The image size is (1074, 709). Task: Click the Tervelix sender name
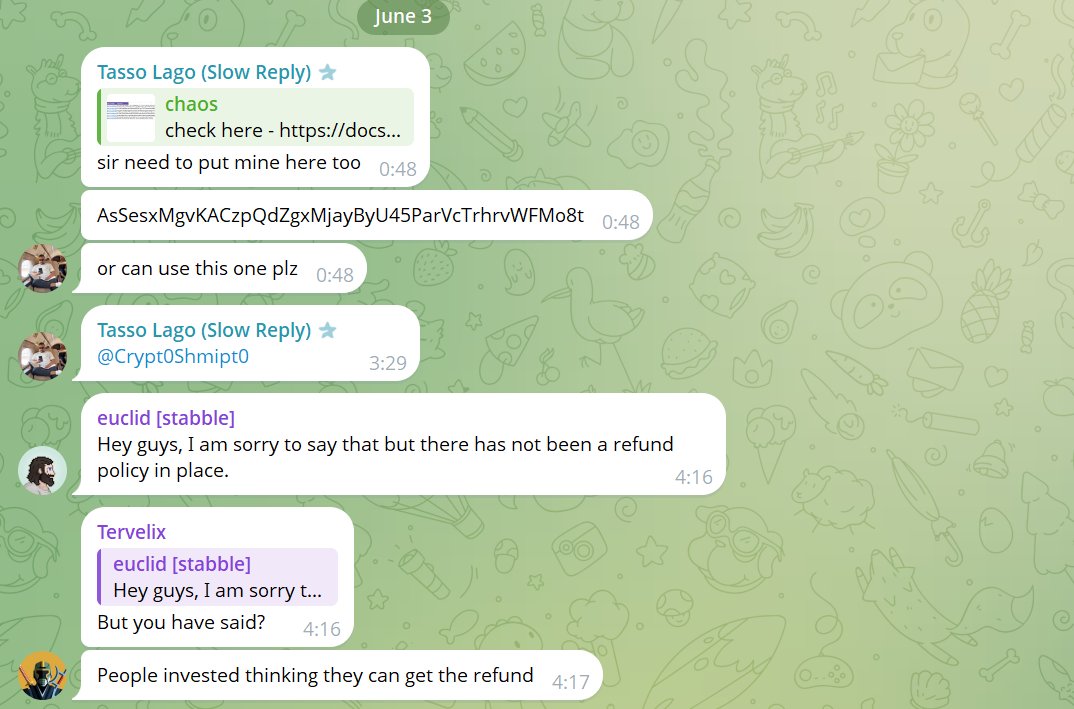click(x=132, y=532)
